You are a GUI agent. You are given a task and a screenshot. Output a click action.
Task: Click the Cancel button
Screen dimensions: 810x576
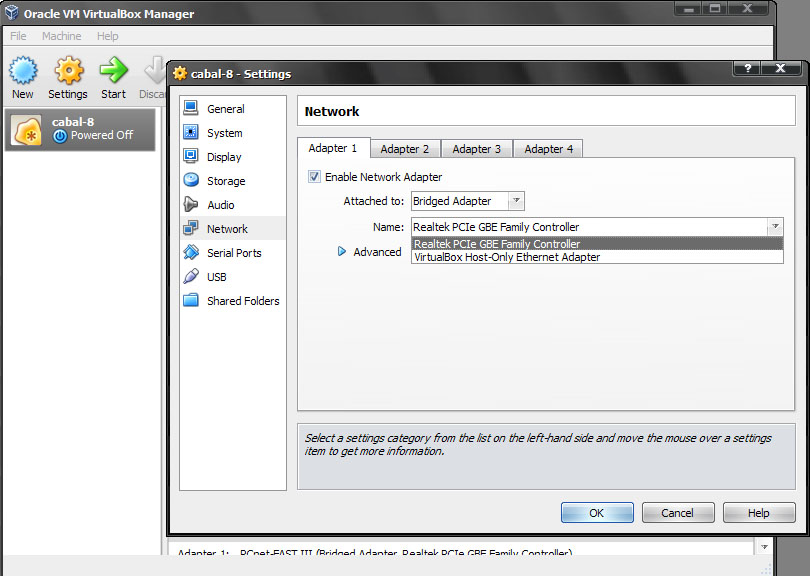tap(678, 512)
